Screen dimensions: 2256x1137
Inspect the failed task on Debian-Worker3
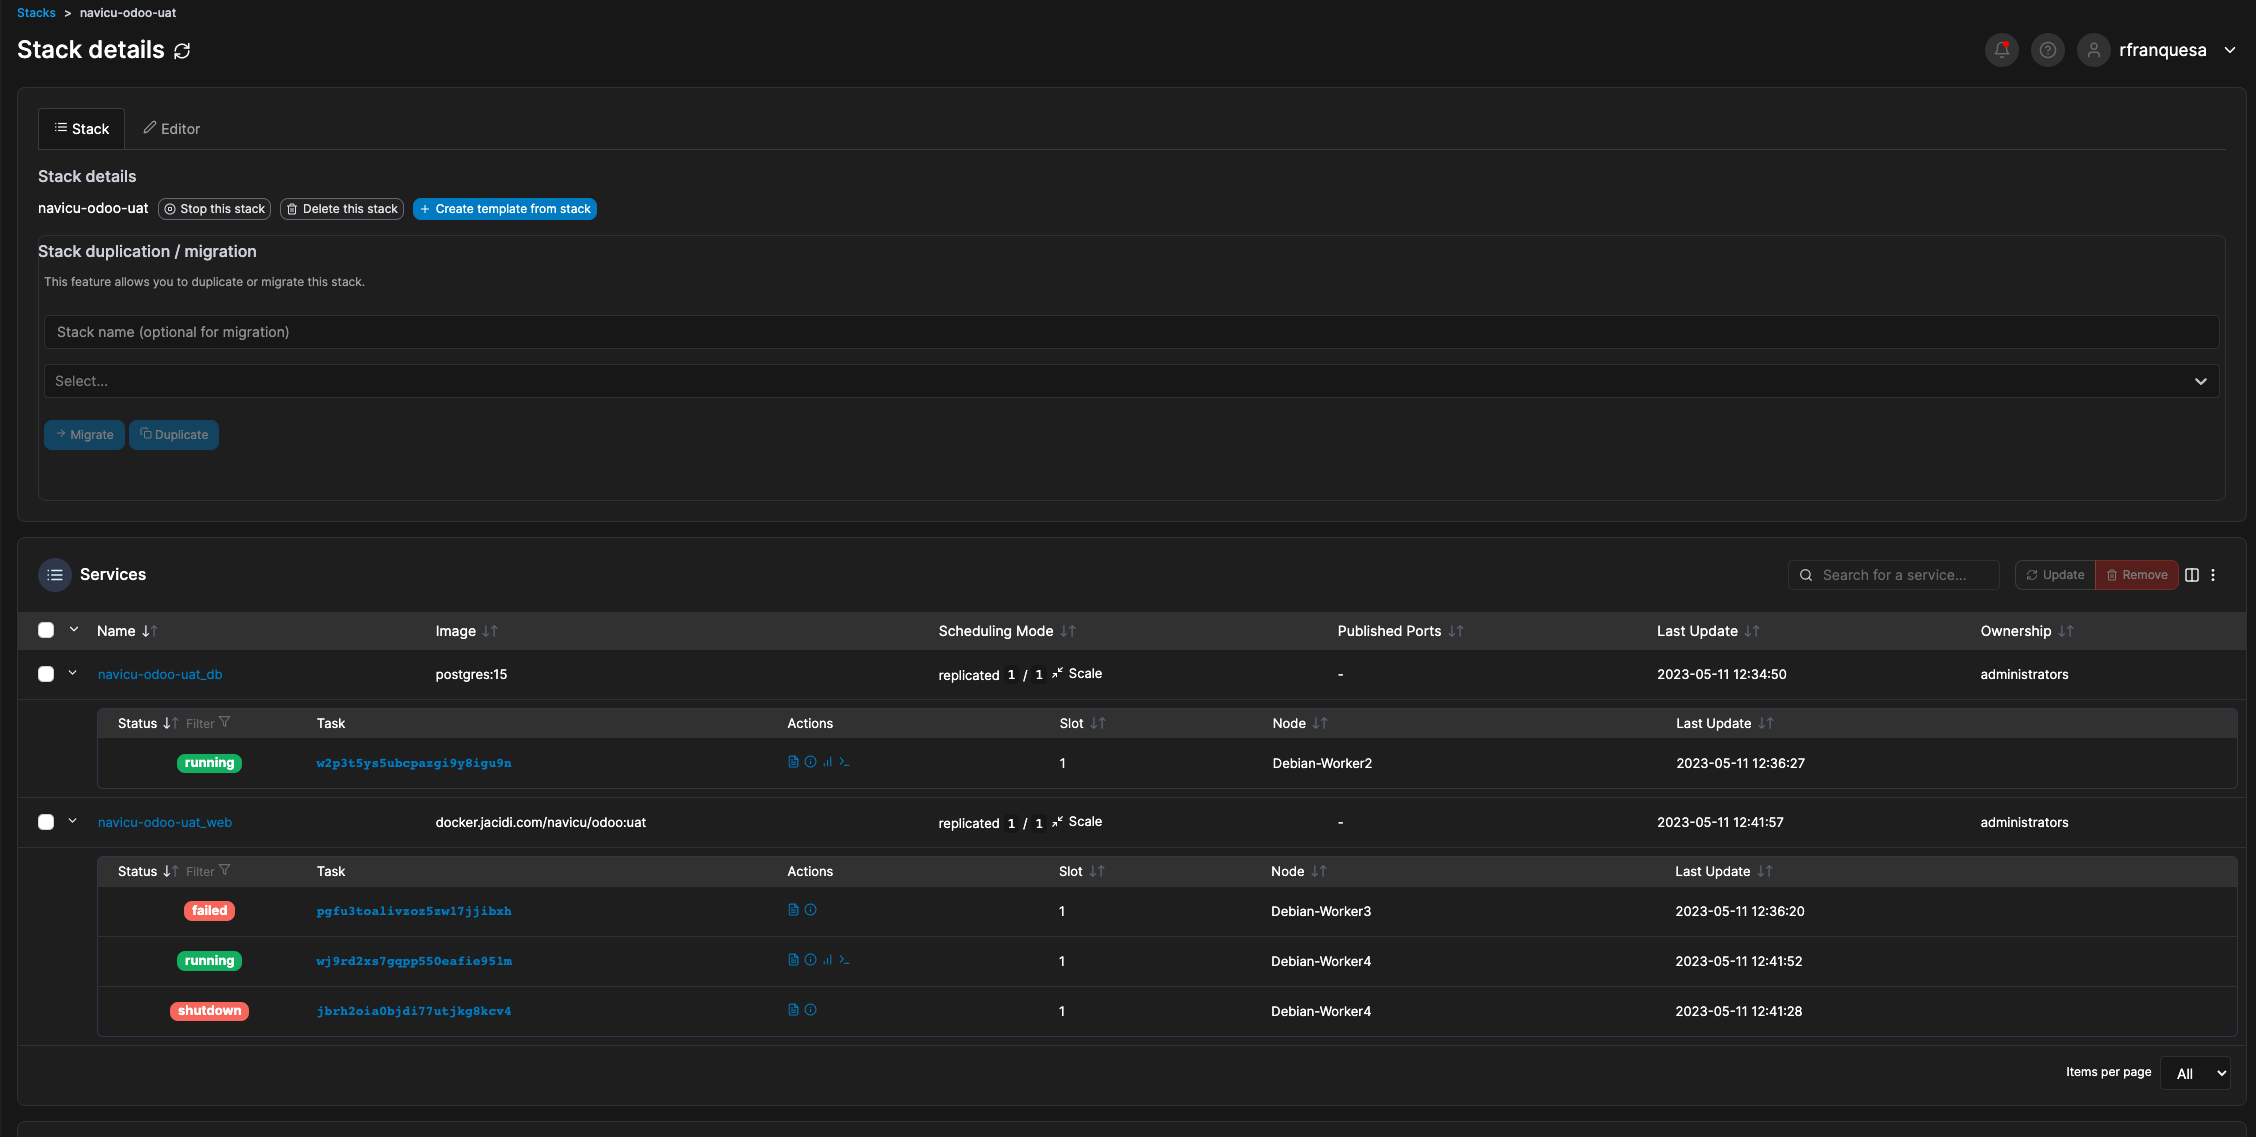811,910
